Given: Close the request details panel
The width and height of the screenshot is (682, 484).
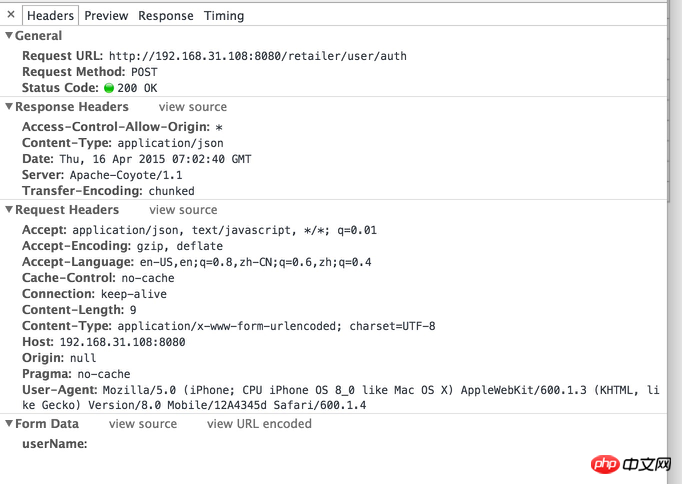Looking at the screenshot, I should point(11,14).
